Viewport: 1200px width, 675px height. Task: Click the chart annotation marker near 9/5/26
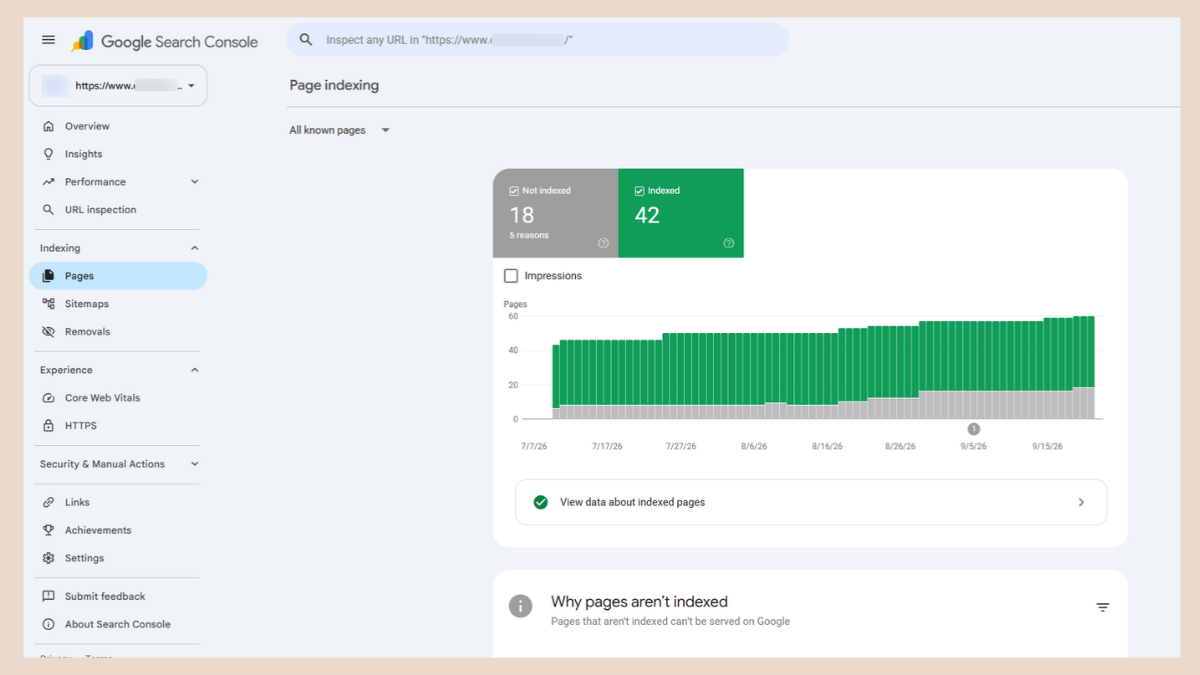(x=974, y=429)
